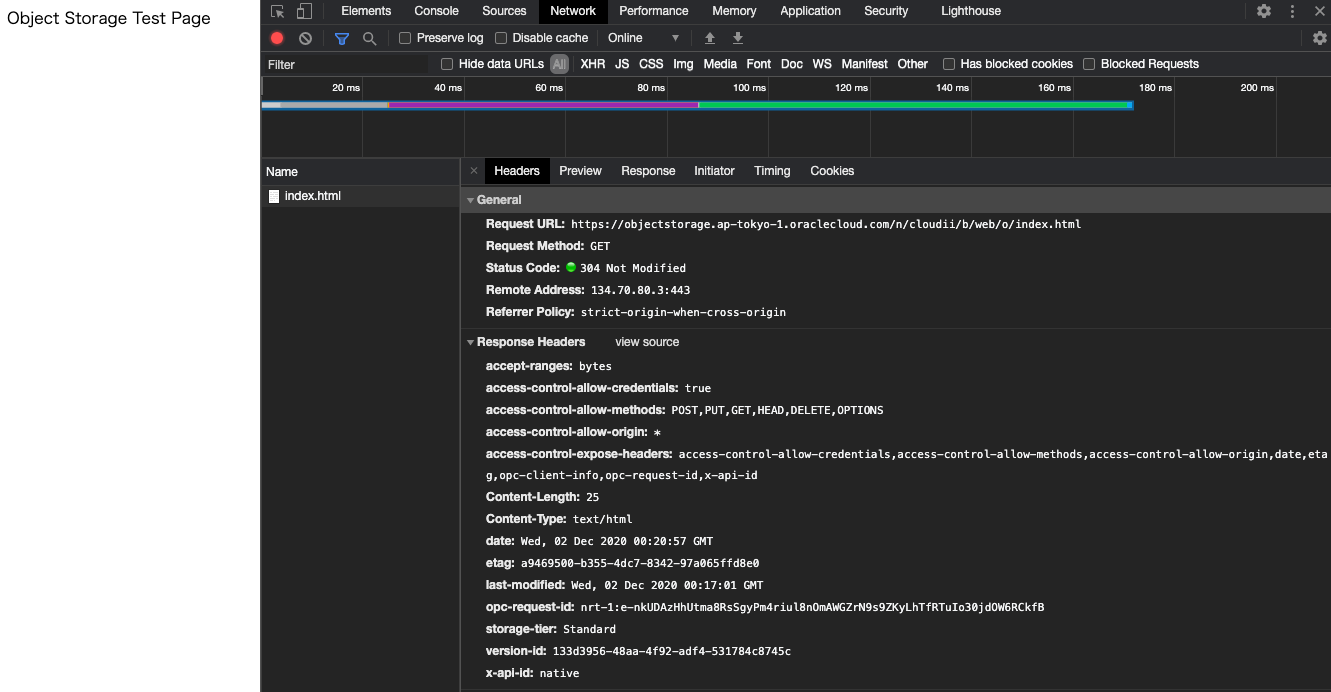Collapse the Response Headers section
Screen dimensions: 1331x692
coord(471,342)
